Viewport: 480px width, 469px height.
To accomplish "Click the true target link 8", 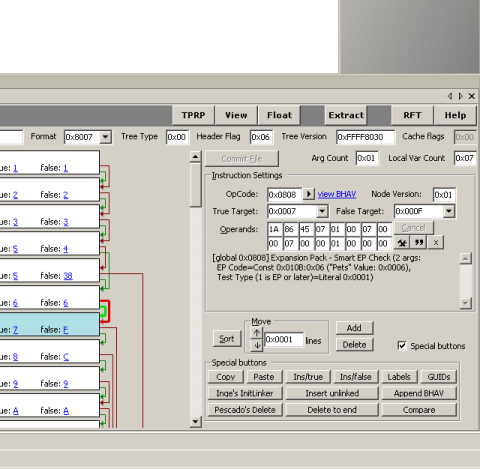I will click(15, 357).
